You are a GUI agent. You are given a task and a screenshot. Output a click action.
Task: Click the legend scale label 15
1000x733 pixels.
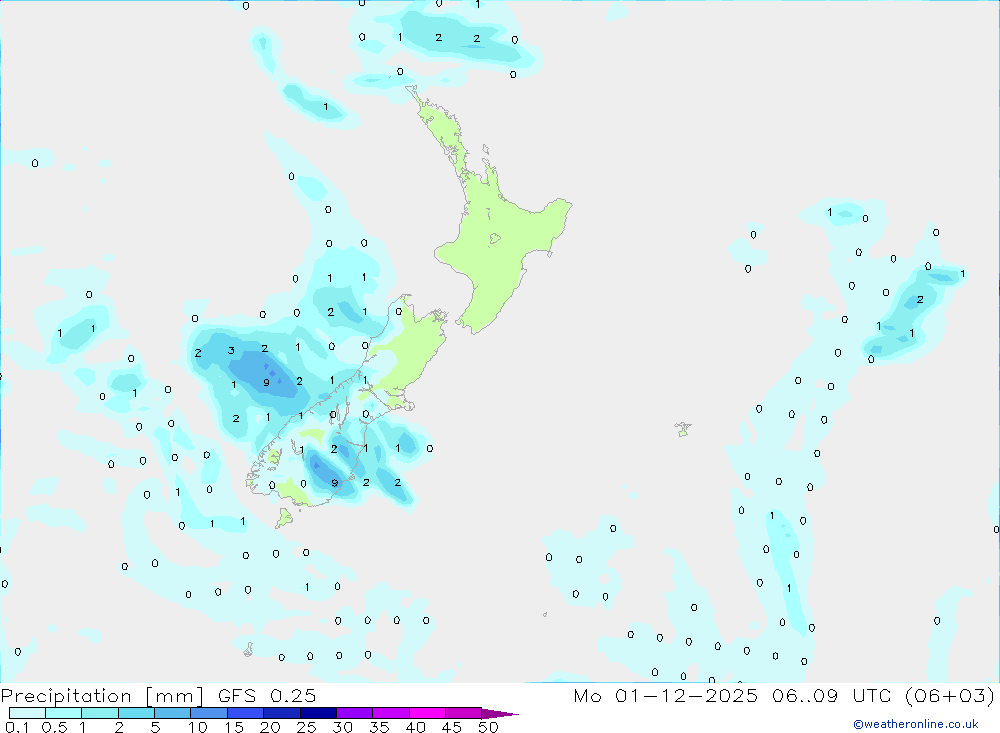[234, 727]
